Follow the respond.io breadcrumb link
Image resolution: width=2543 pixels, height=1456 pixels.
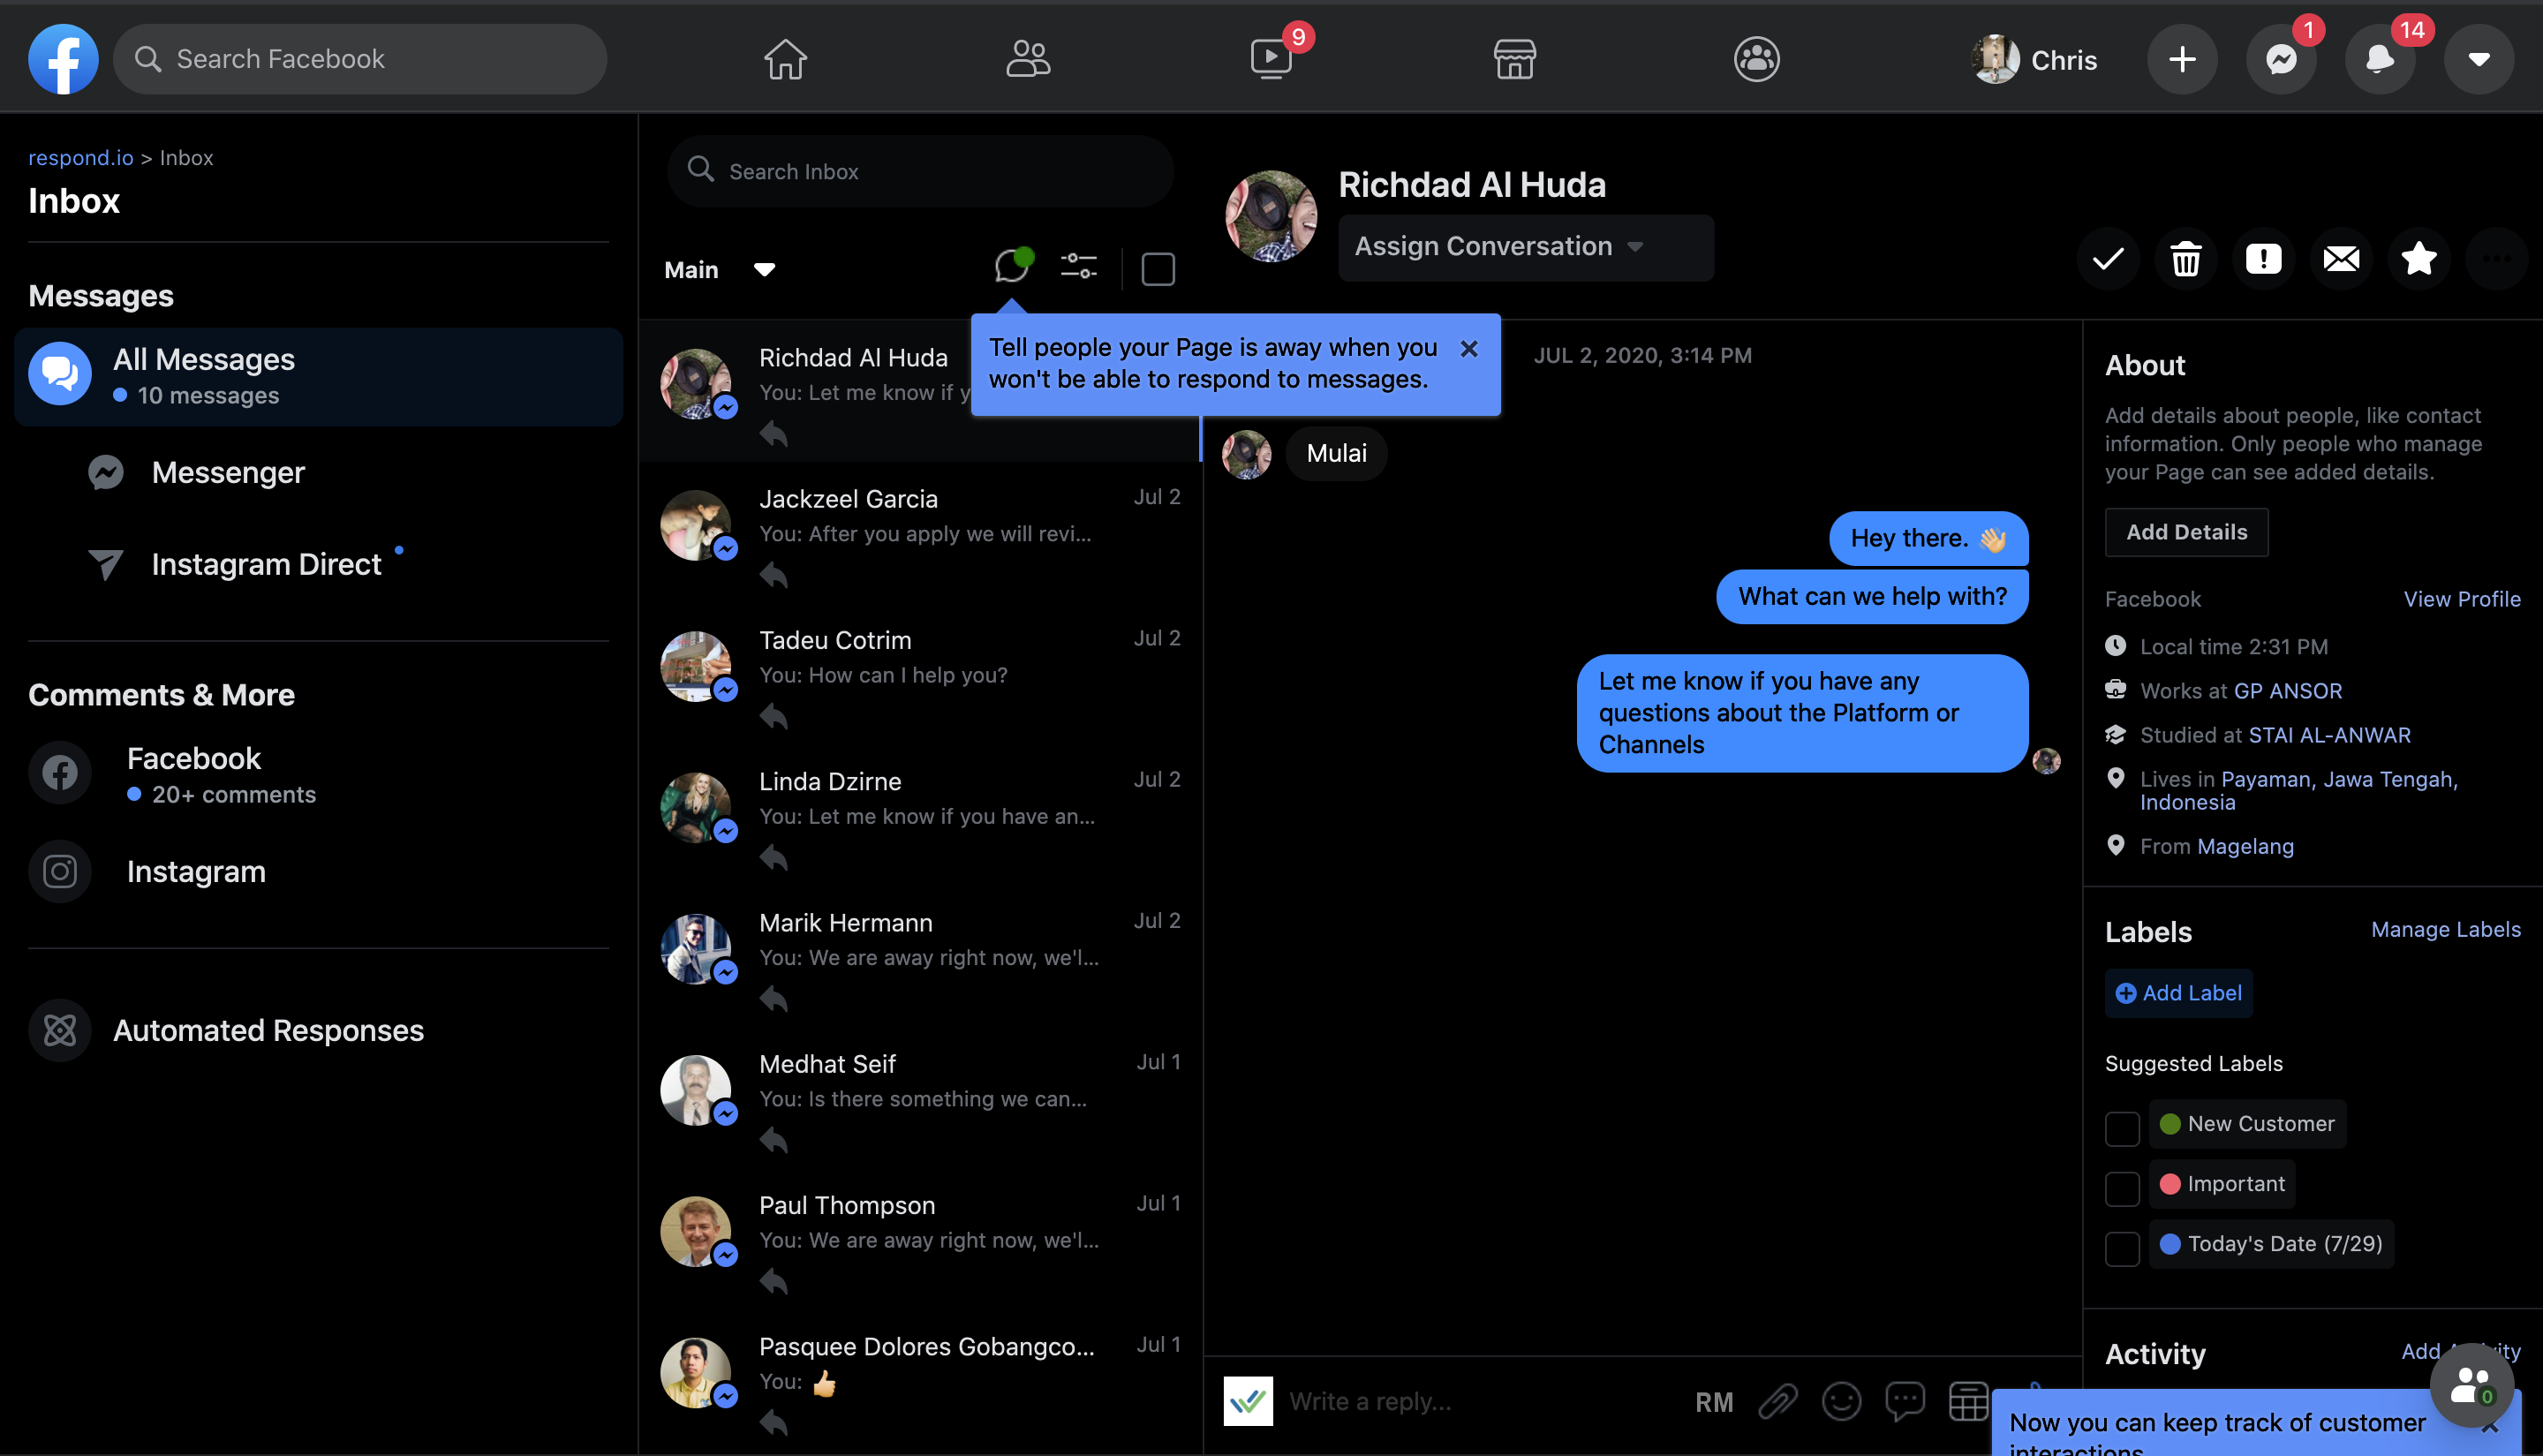point(80,158)
